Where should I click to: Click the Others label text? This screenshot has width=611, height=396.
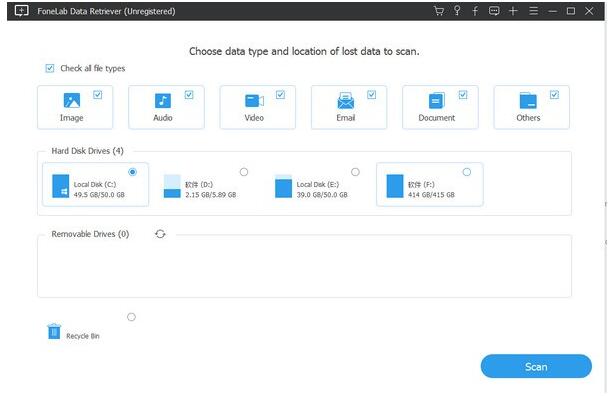tap(528, 118)
